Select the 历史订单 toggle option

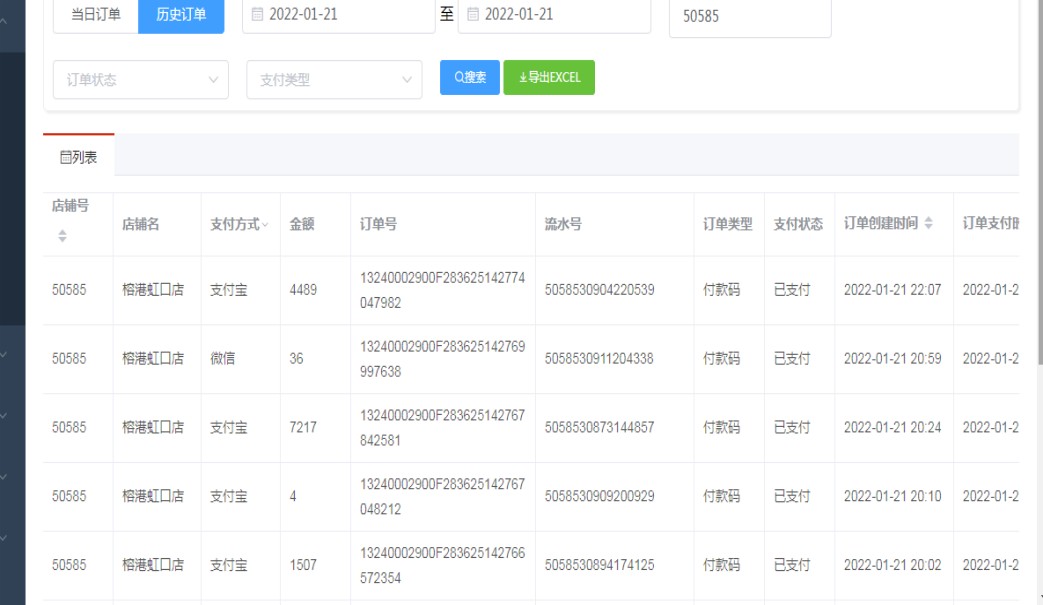[181, 15]
